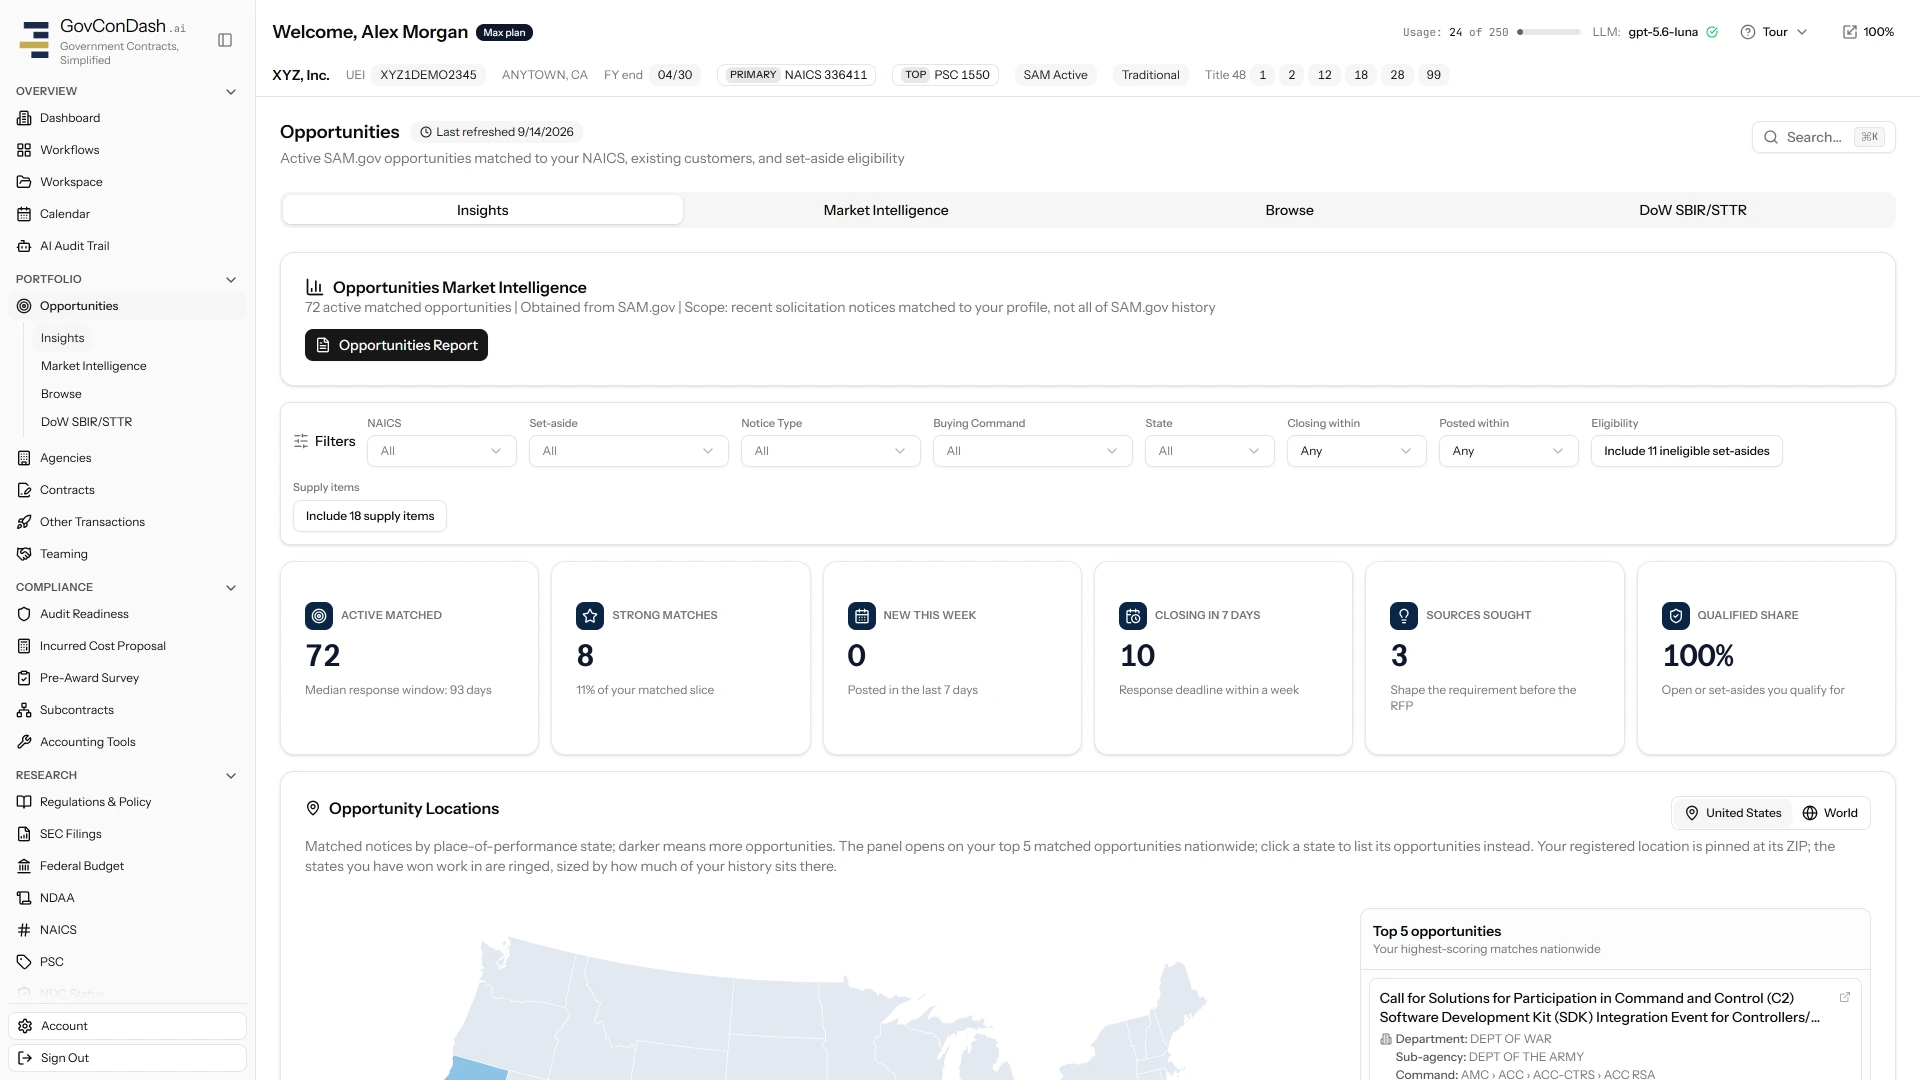The width and height of the screenshot is (1920, 1080).
Task: Open external link icon on top opportunity card
Action: [1845, 997]
